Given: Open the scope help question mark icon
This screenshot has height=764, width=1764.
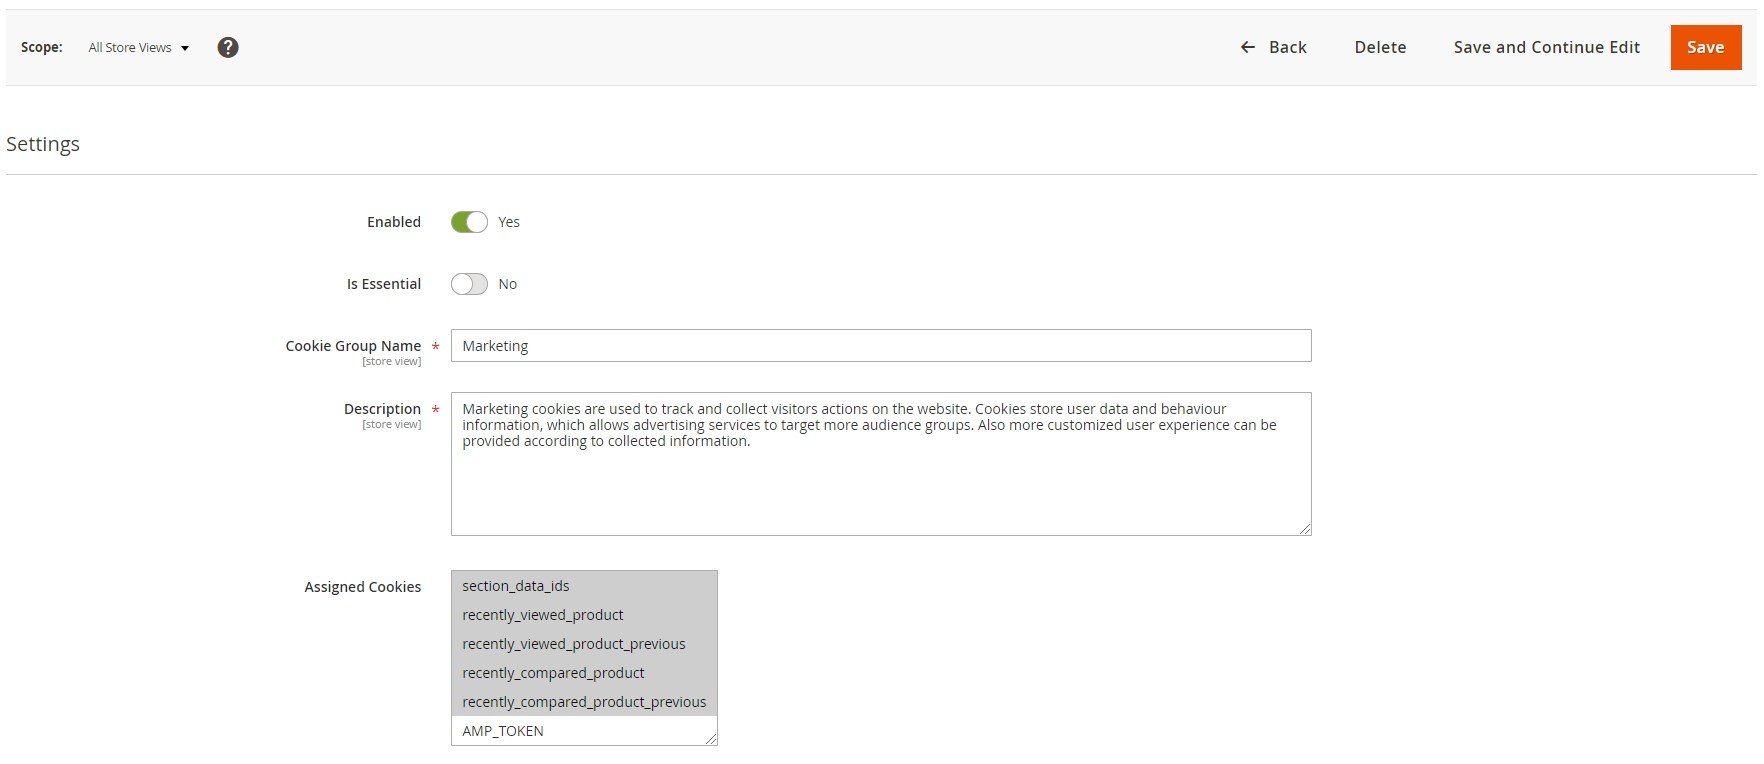Looking at the screenshot, I should [x=228, y=47].
